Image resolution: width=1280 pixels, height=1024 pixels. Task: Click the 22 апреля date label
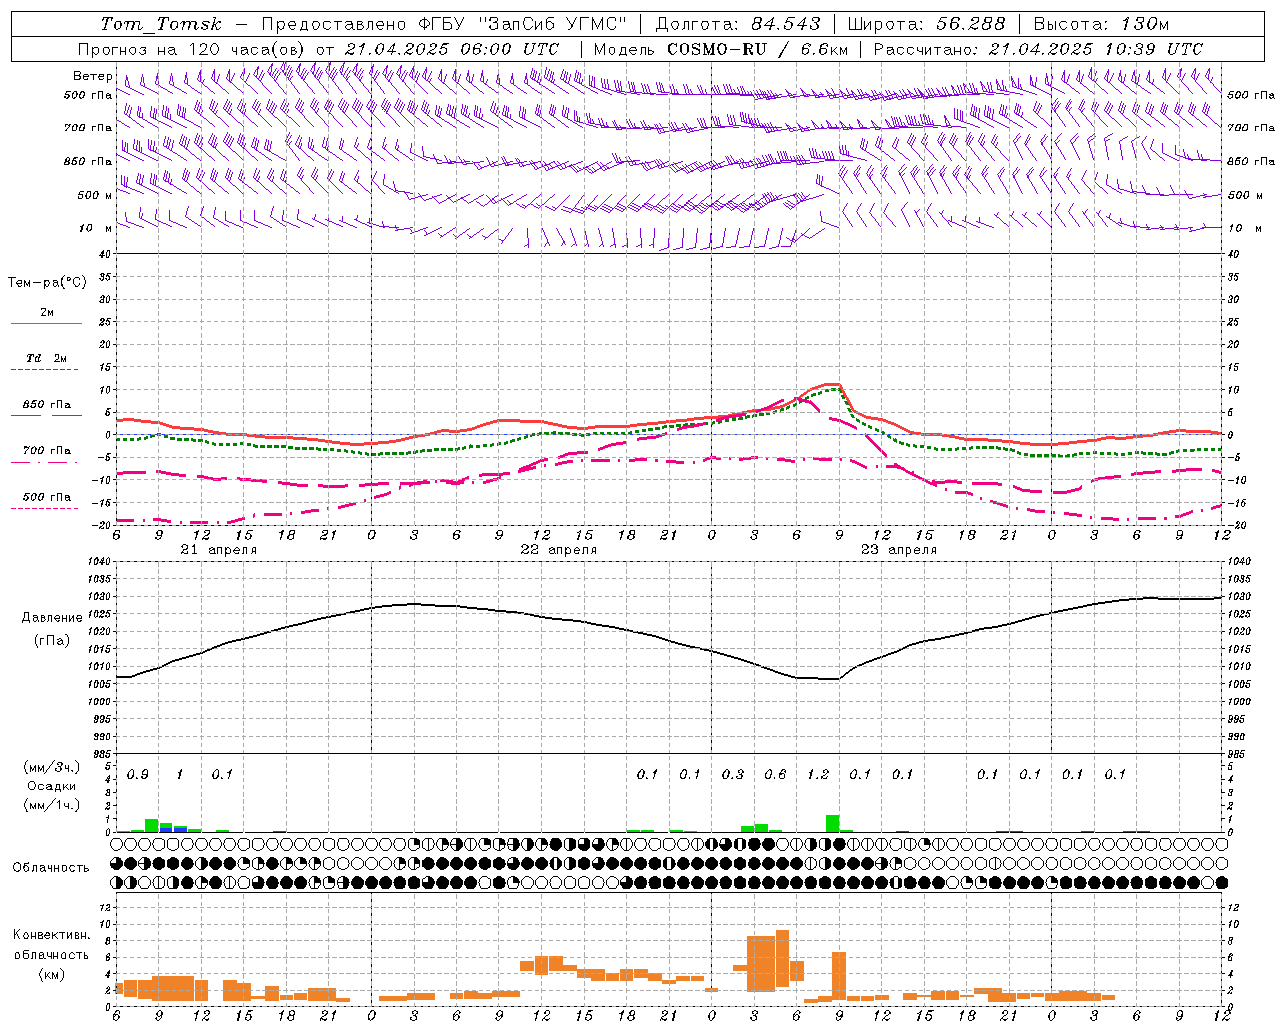click(558, 550)
